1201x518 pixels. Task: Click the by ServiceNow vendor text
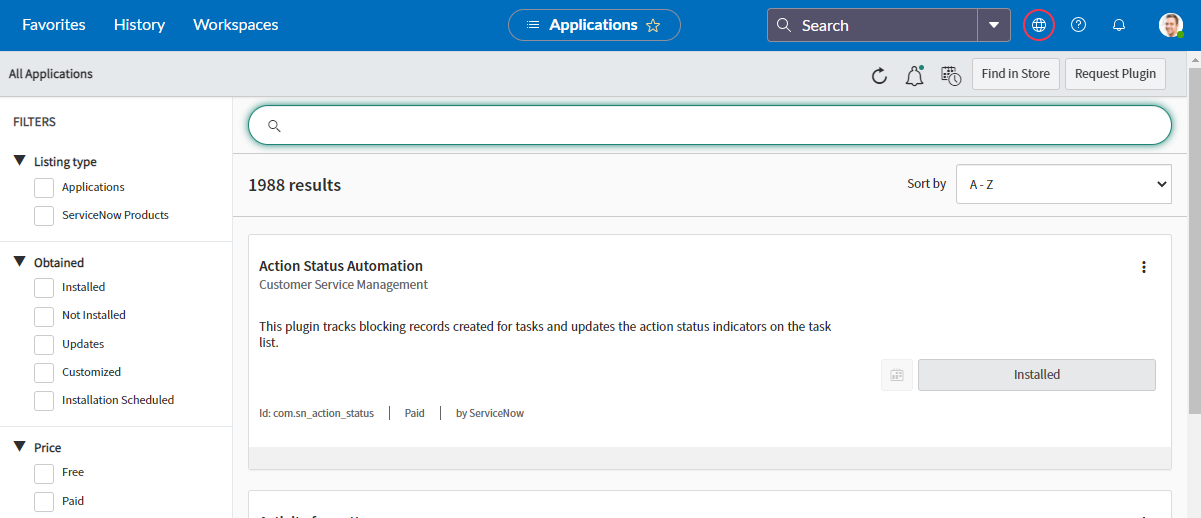pyautogui.click(x=490, y=413)
